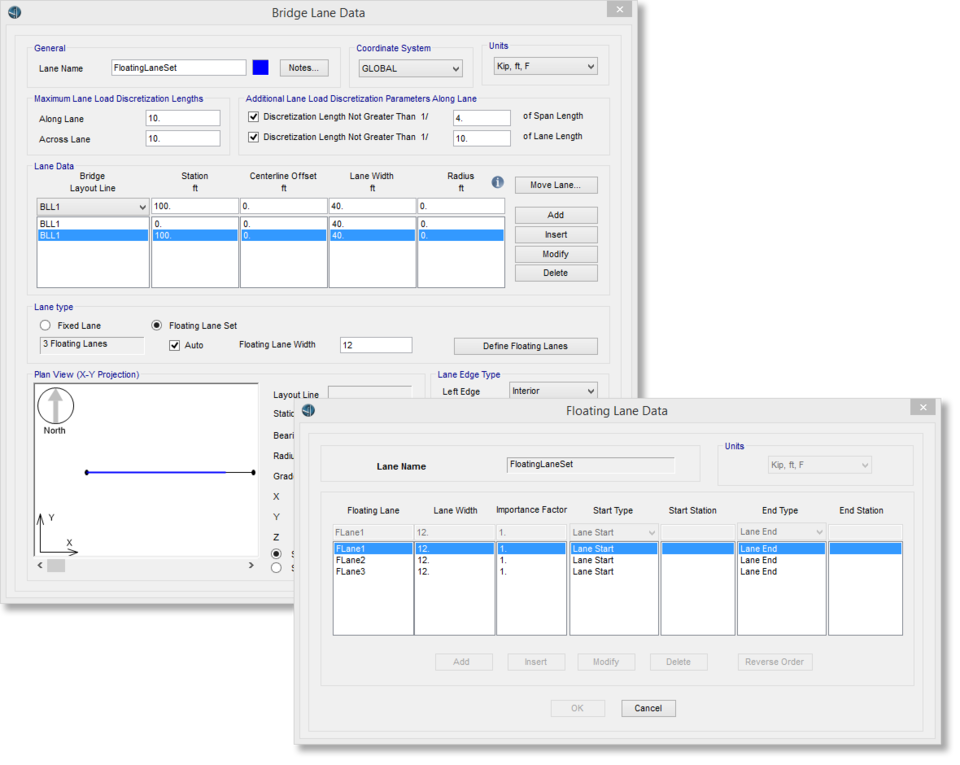Click the North arrow compass icon

pos(55,406)
